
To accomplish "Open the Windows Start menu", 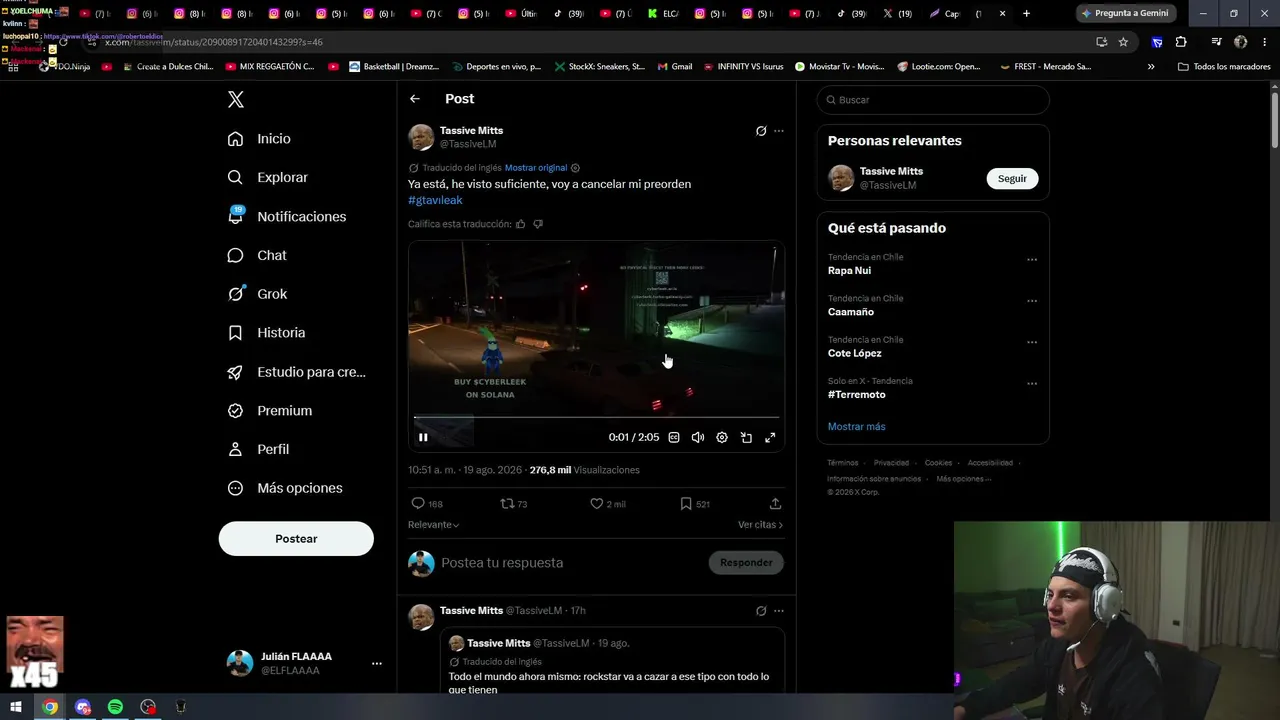I will [15, 707].
